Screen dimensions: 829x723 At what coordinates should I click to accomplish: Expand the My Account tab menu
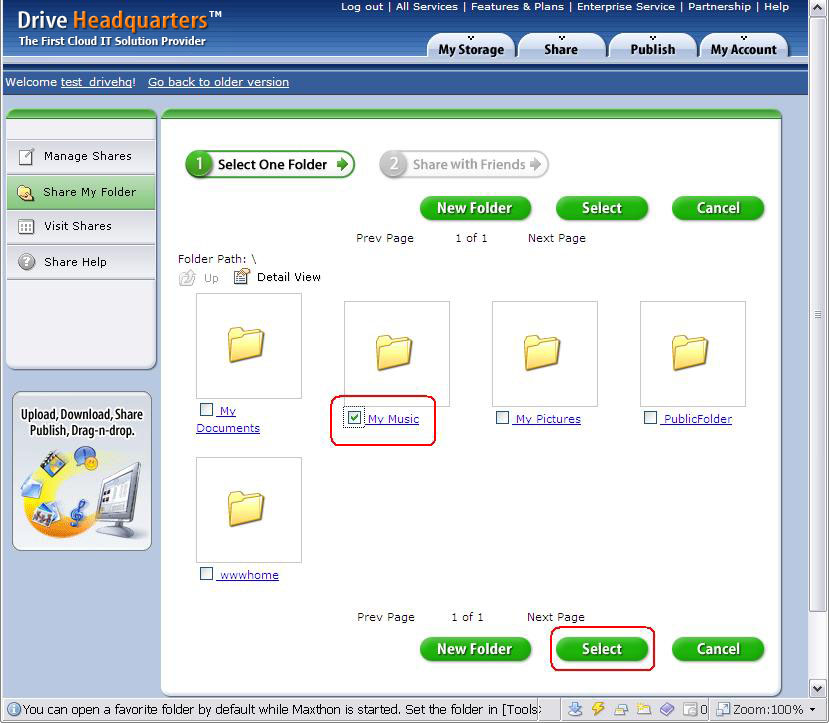pos(743,48)
